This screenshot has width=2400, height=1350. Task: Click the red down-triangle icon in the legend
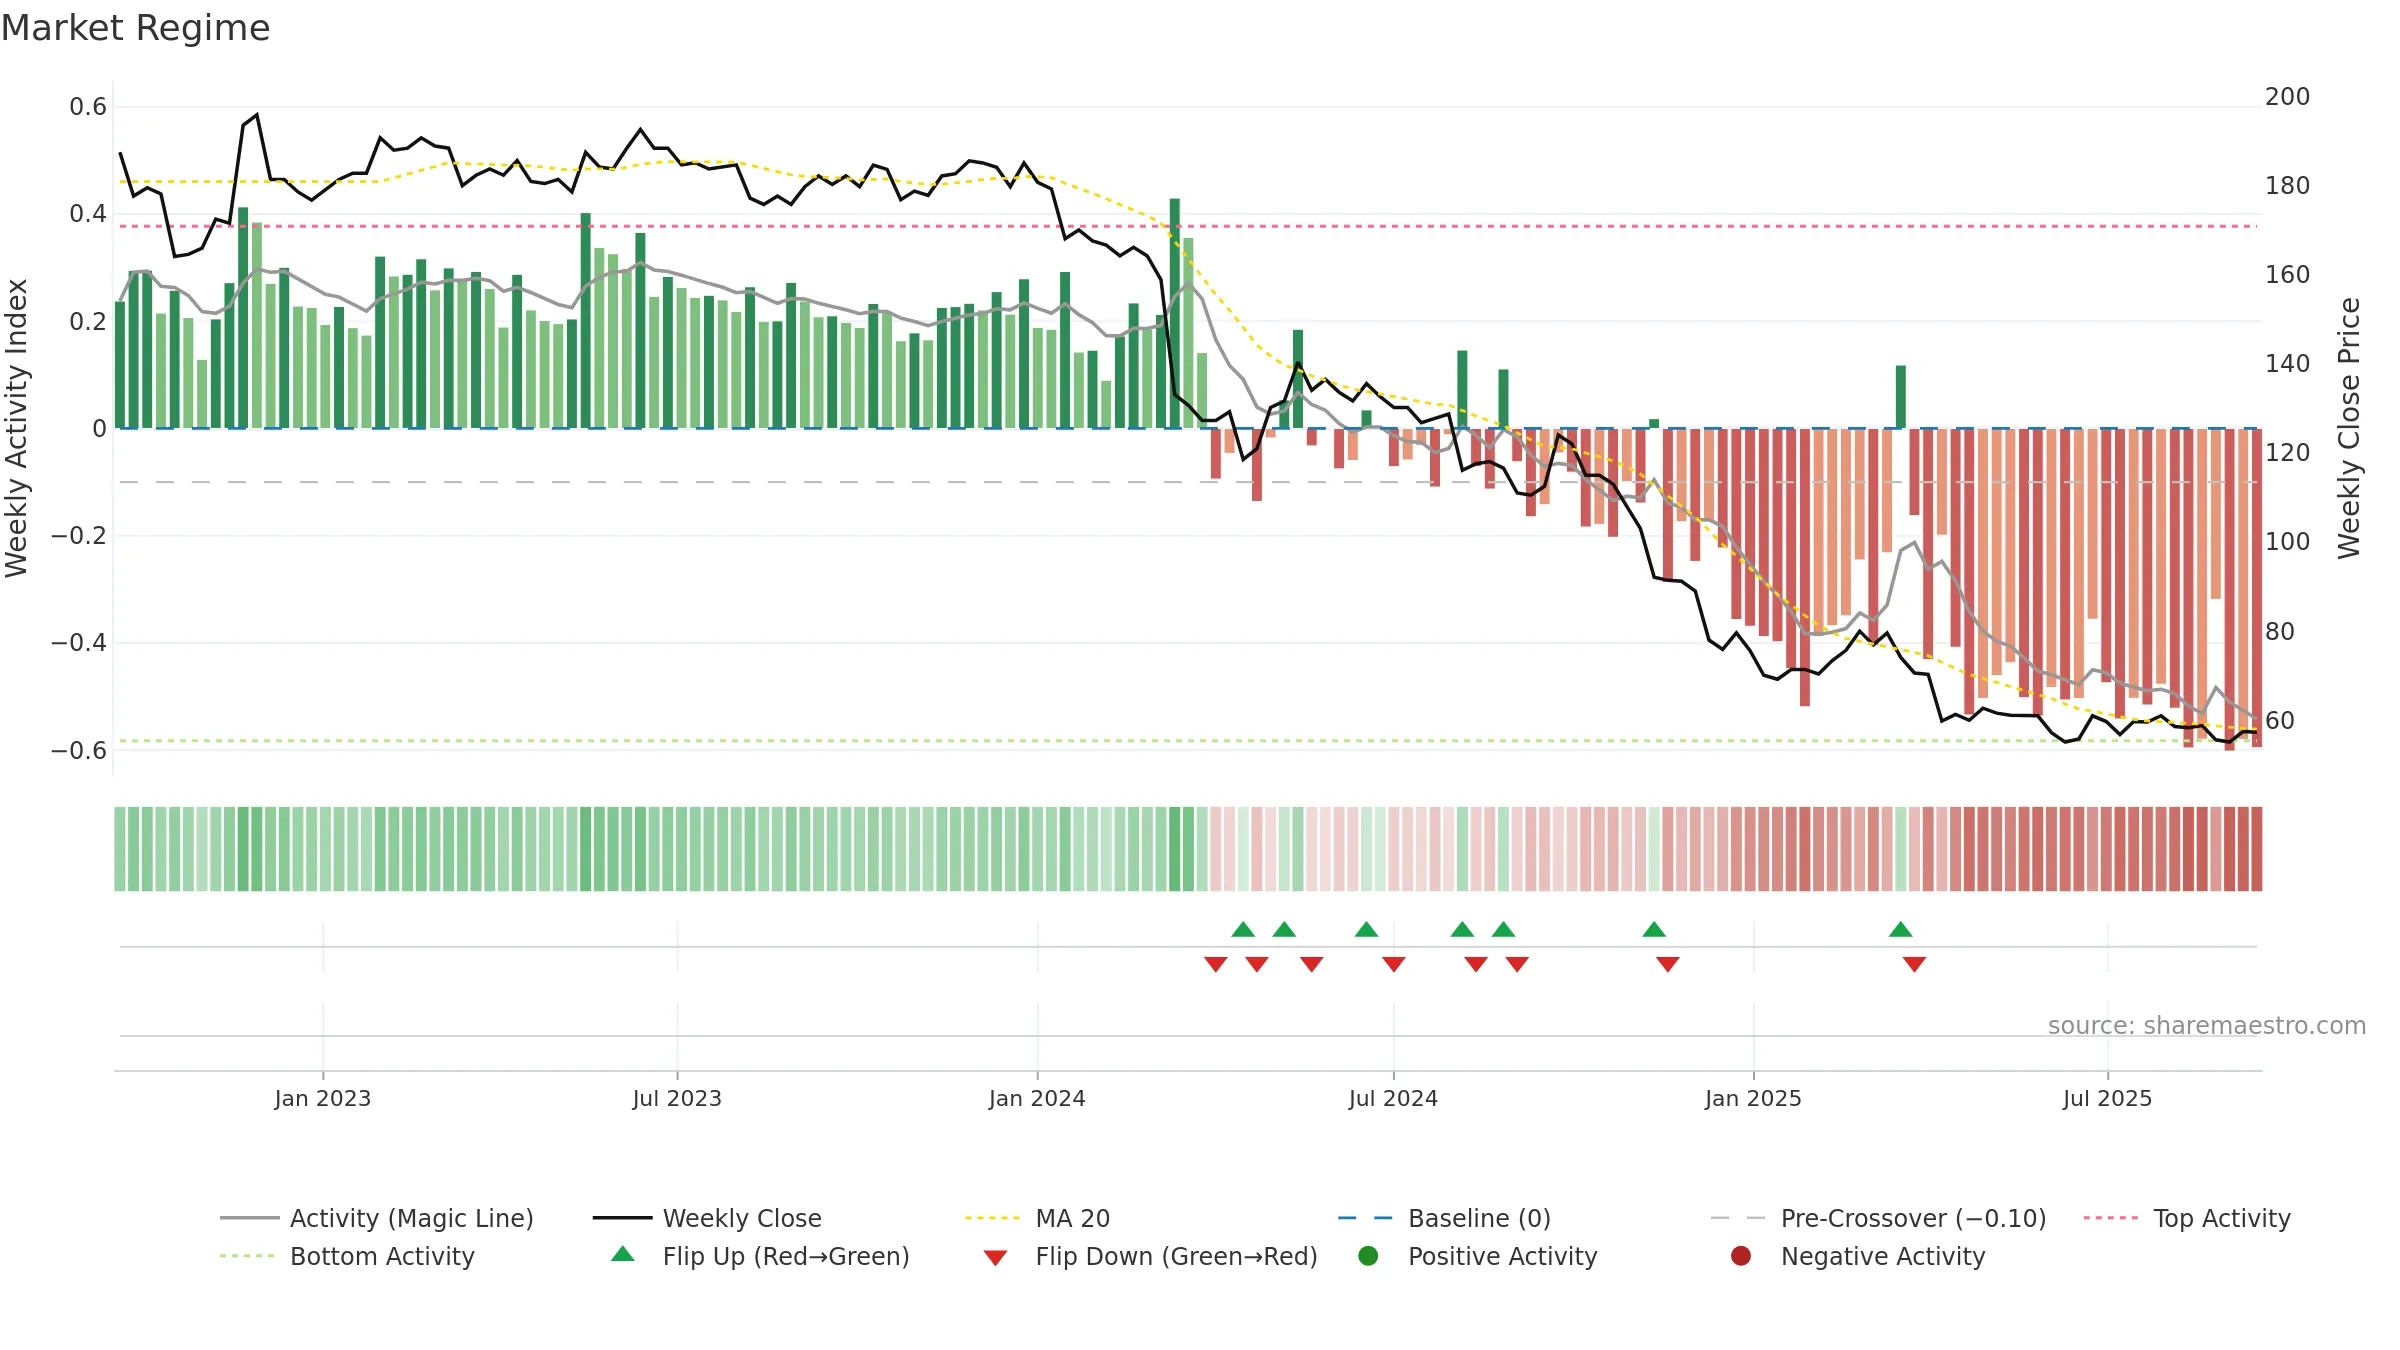(995, 1258)
